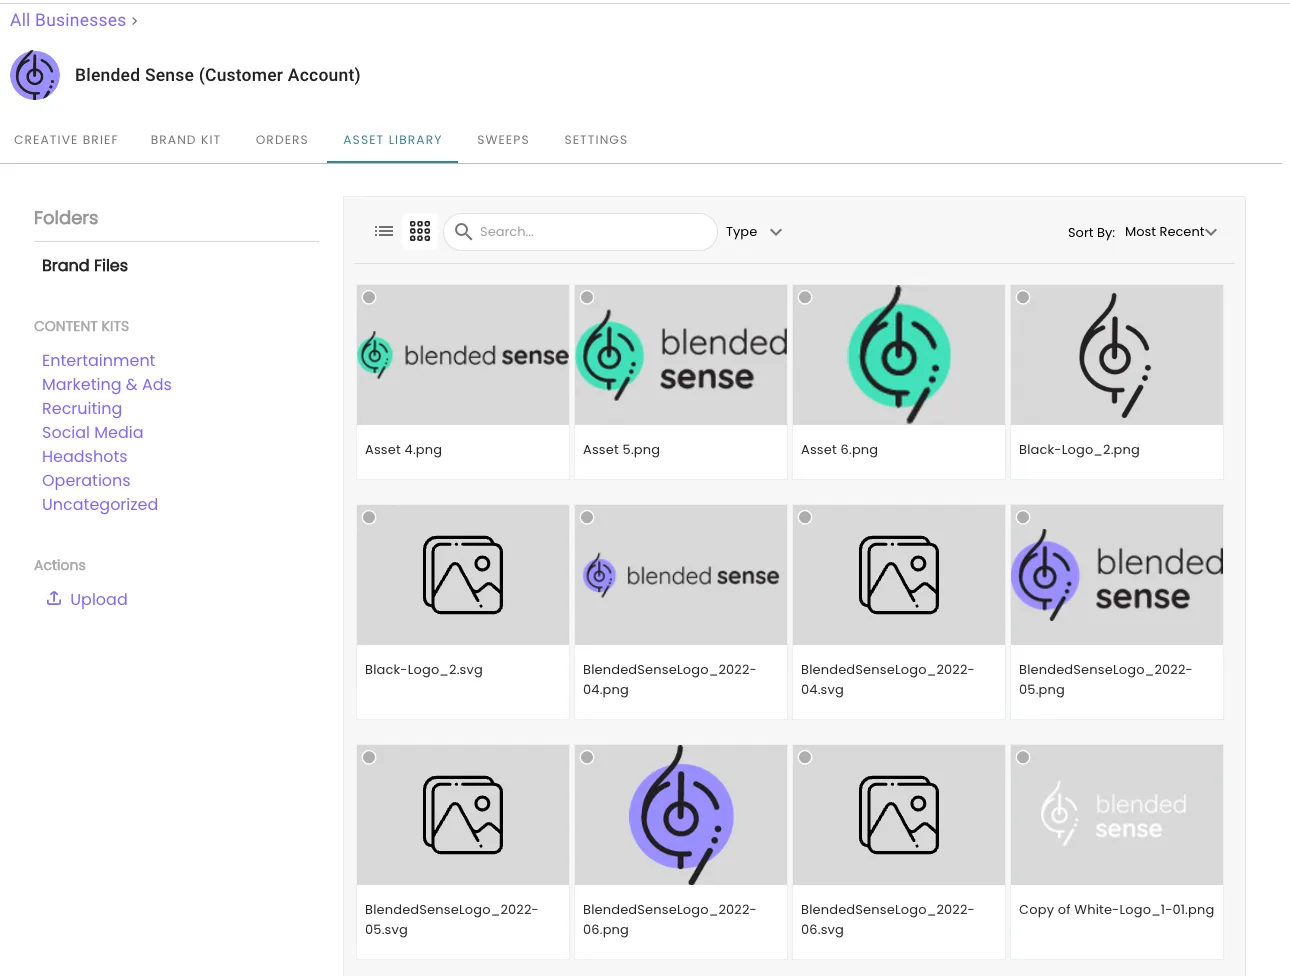Open the Asset 6.png thumbnail
This screenshot has height=976, width=1290.
(x=899, y=355)
